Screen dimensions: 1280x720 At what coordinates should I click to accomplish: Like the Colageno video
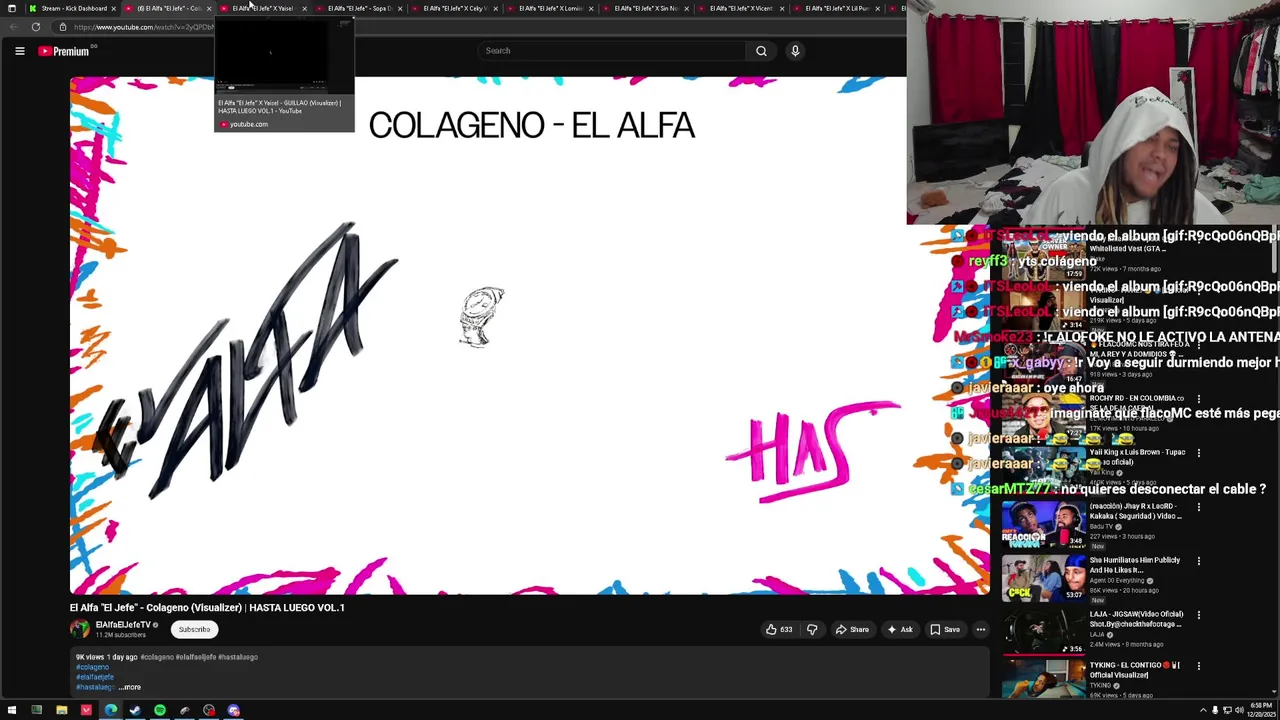pos(779,630)
